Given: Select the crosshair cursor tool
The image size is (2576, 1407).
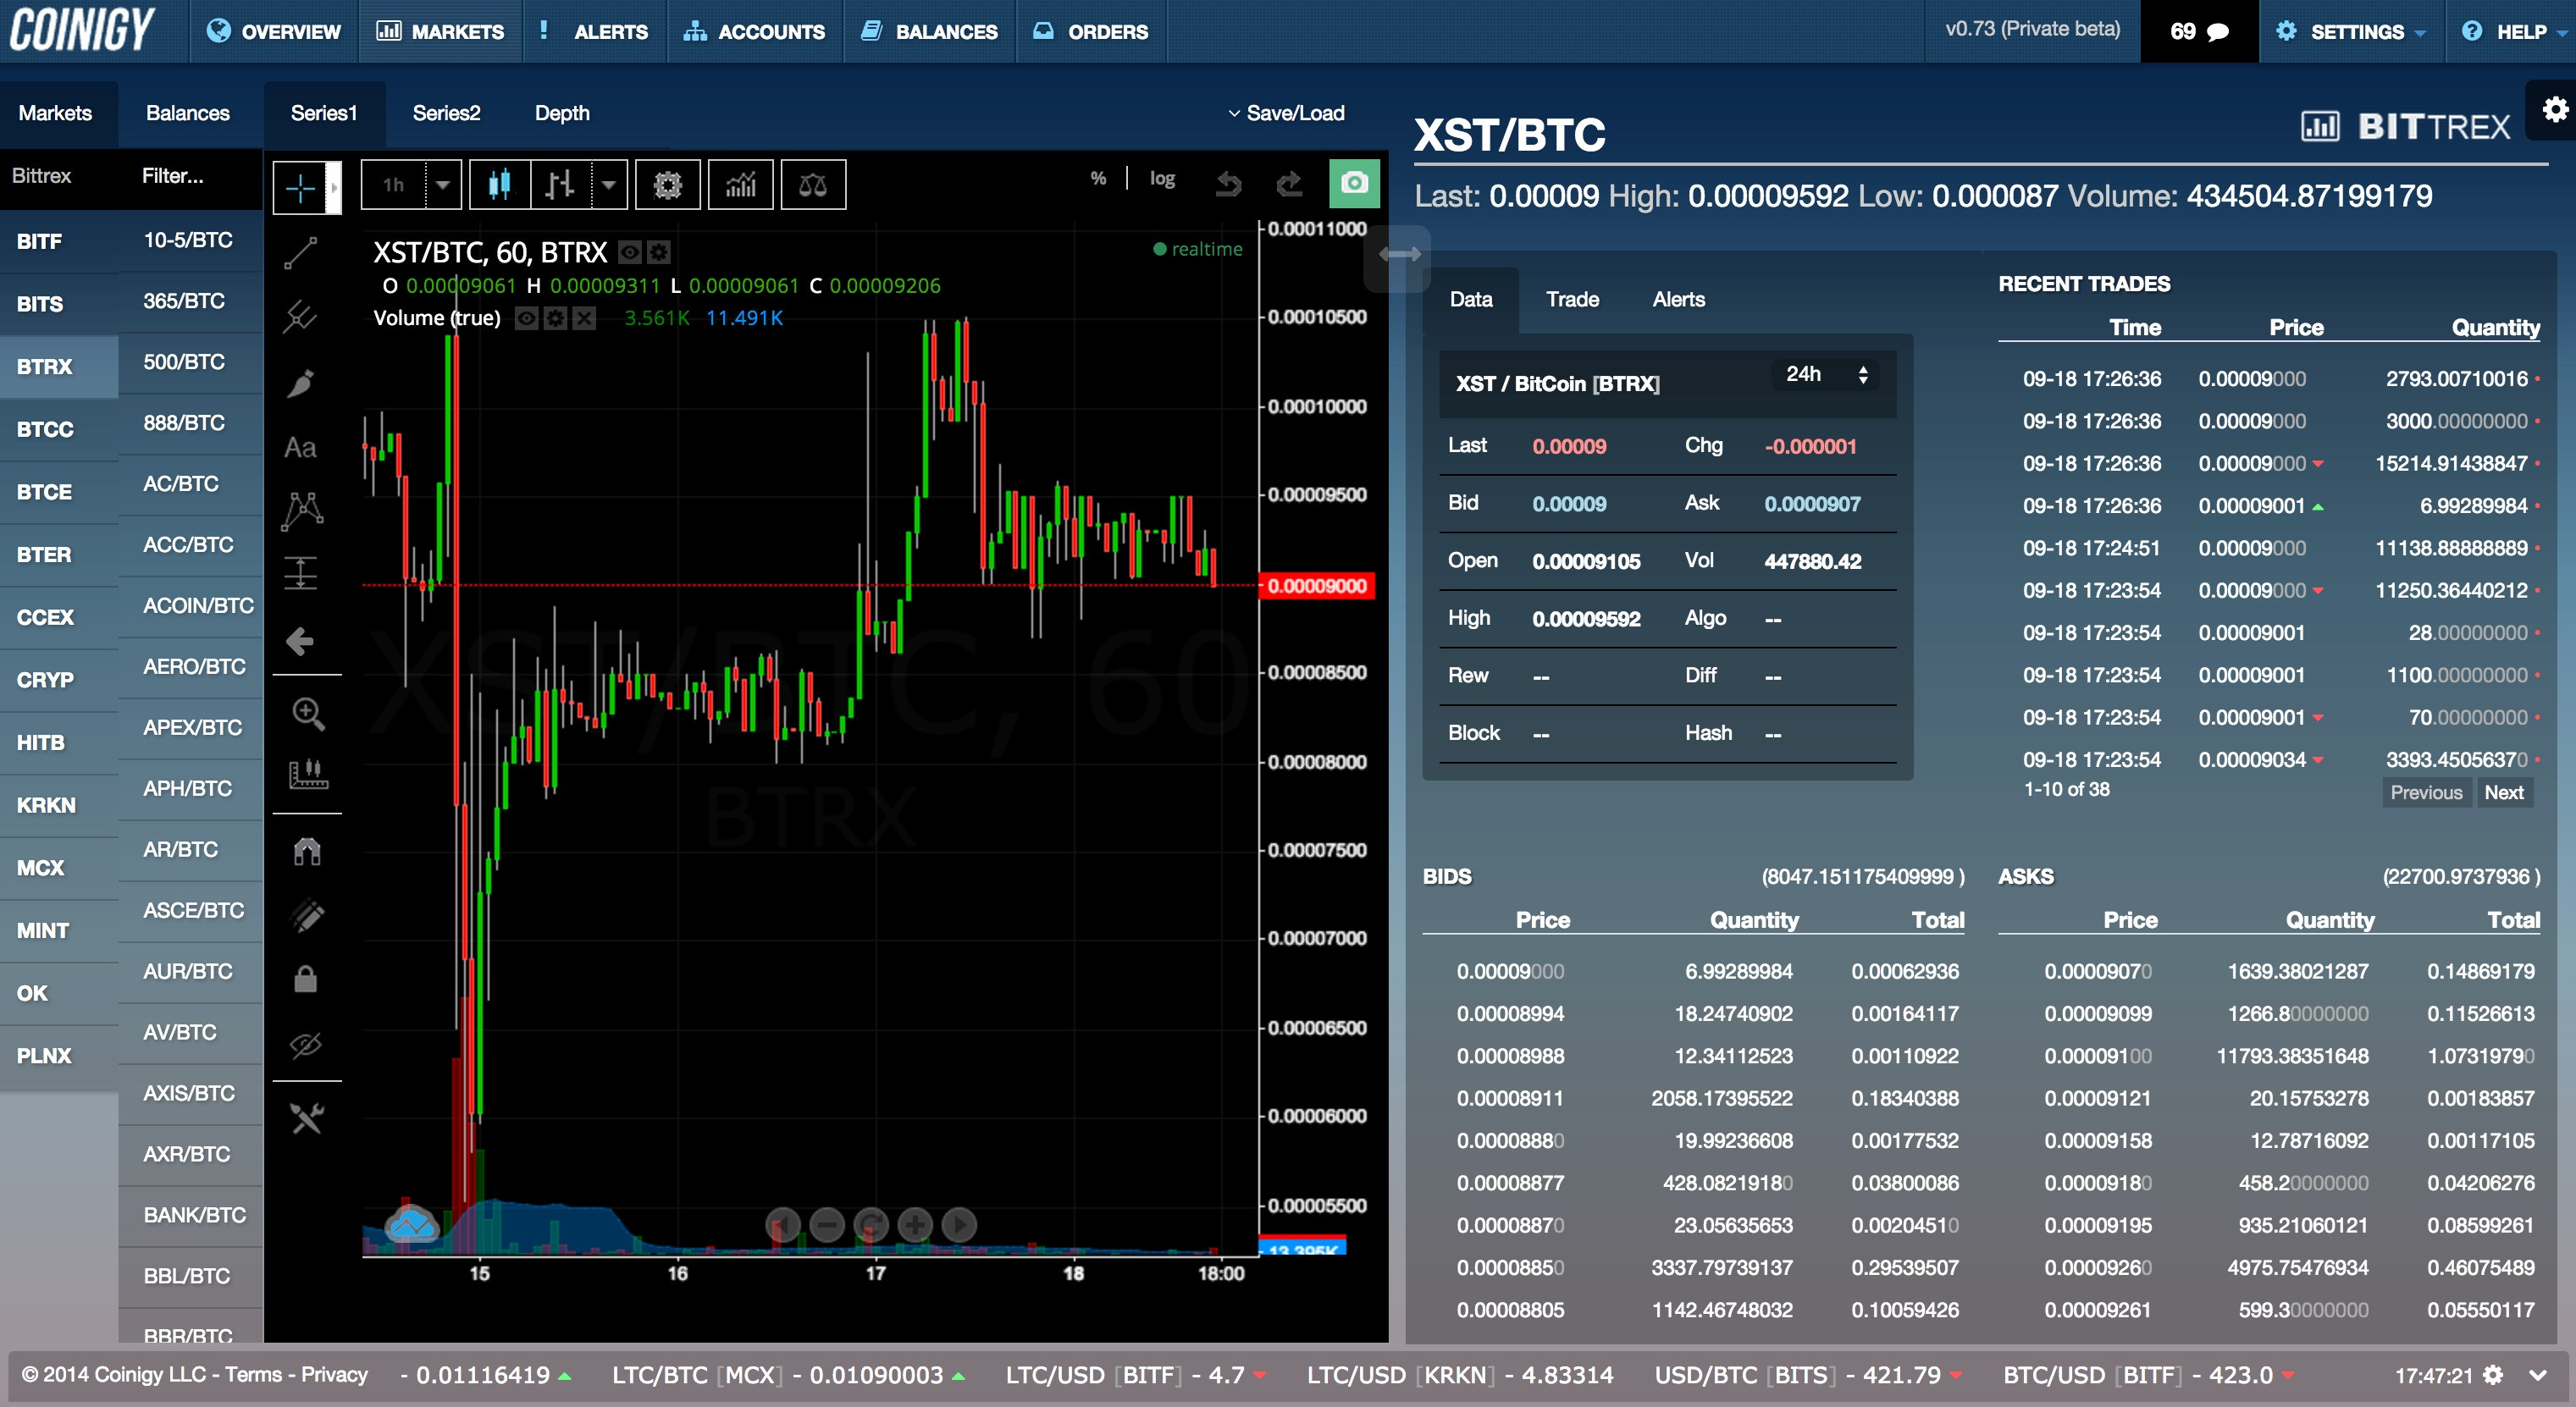Looking at the screenshot, I should pos(300,187).
